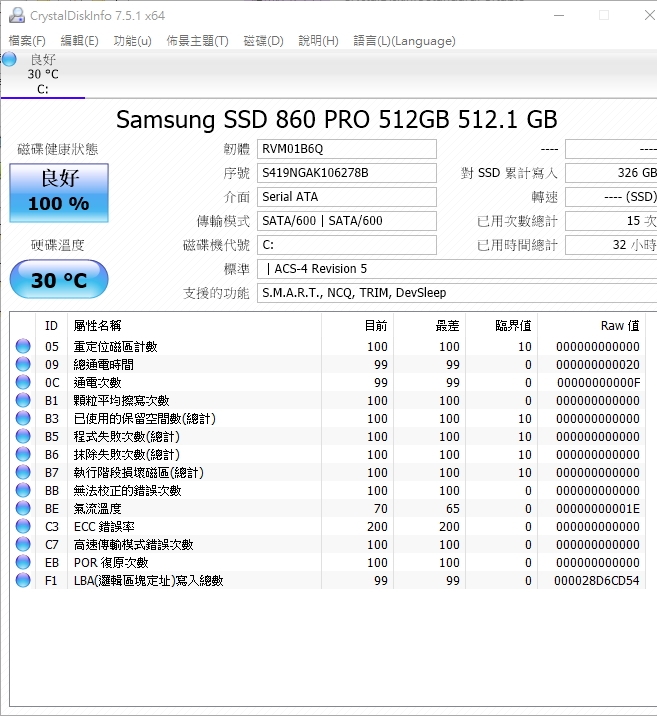The width and height of the screenshot is (657, 716).
Task: Click raw value 00000000001E
Action: (x=598, y=509)
